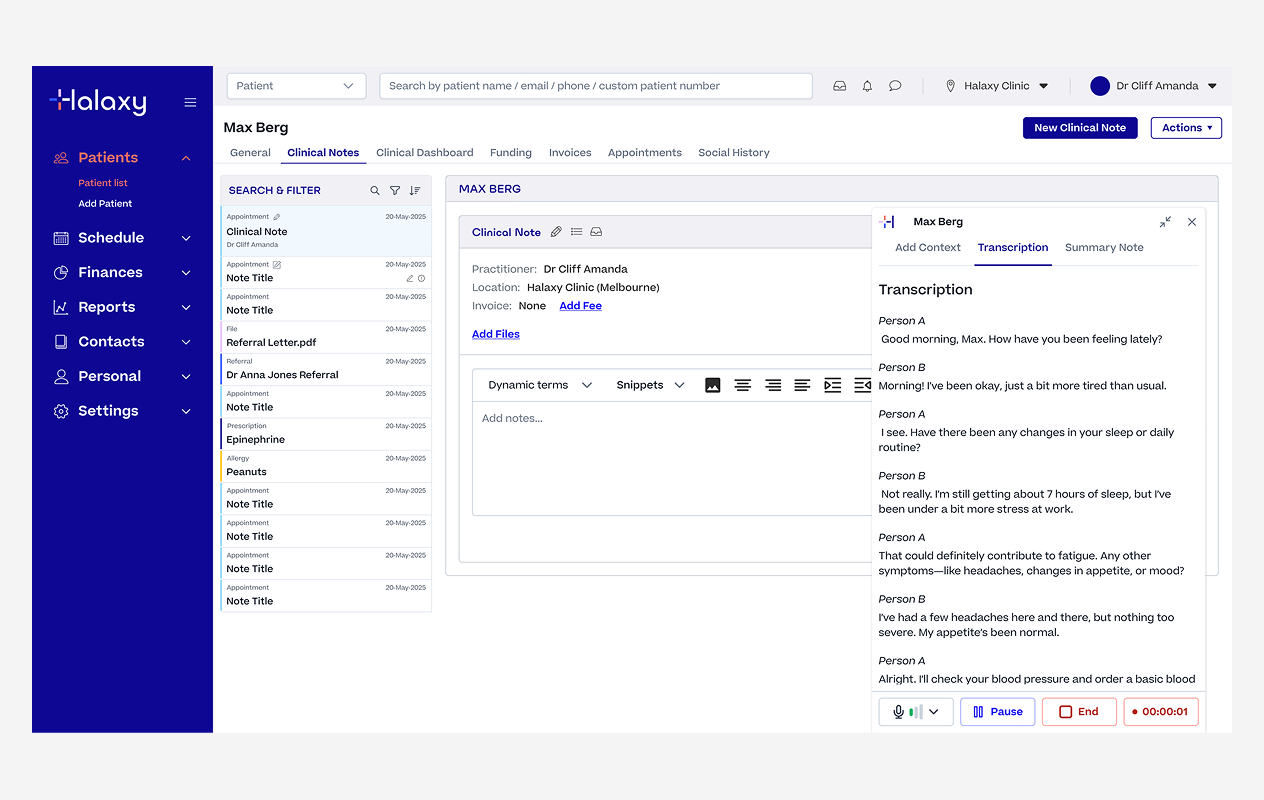Open the Epinephrine prescription entry
Screen dimensions: 1264x800
(326, 434)
